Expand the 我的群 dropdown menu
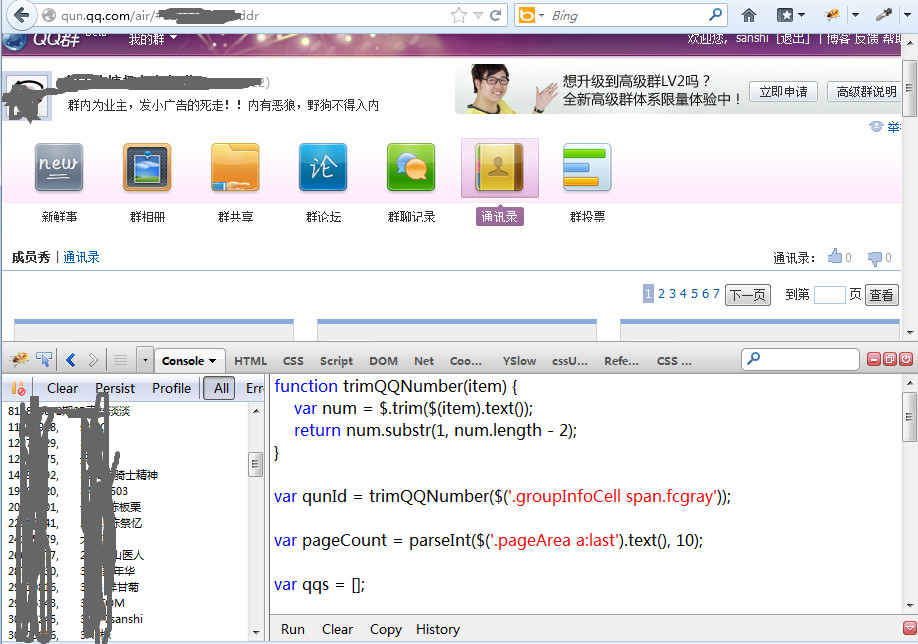The height and width of the screenshot is (644, 918). (152, 39)
